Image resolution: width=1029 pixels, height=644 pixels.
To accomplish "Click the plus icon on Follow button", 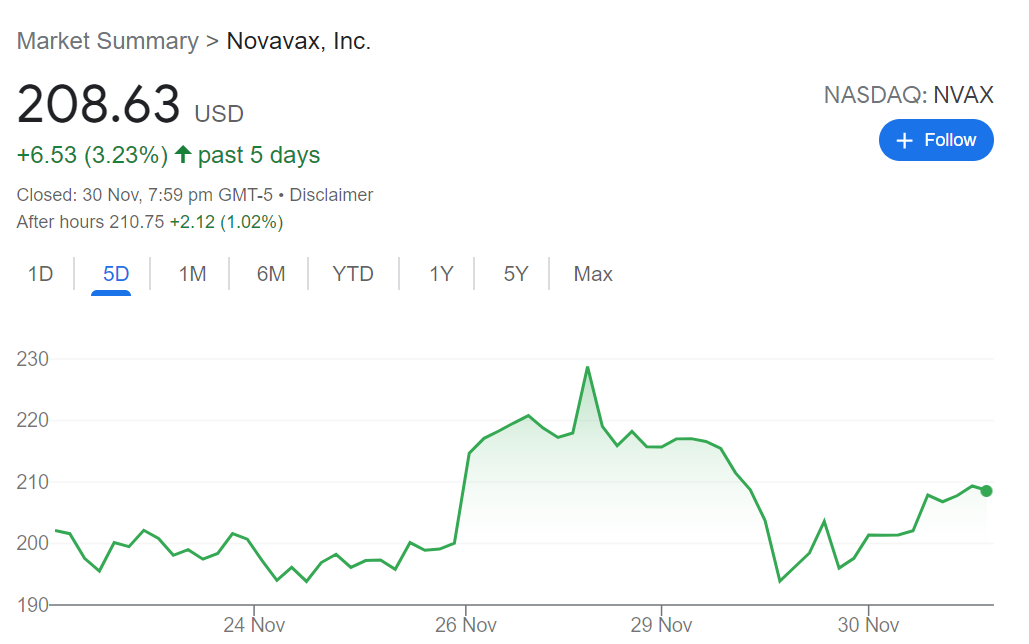I will (905, 141).
